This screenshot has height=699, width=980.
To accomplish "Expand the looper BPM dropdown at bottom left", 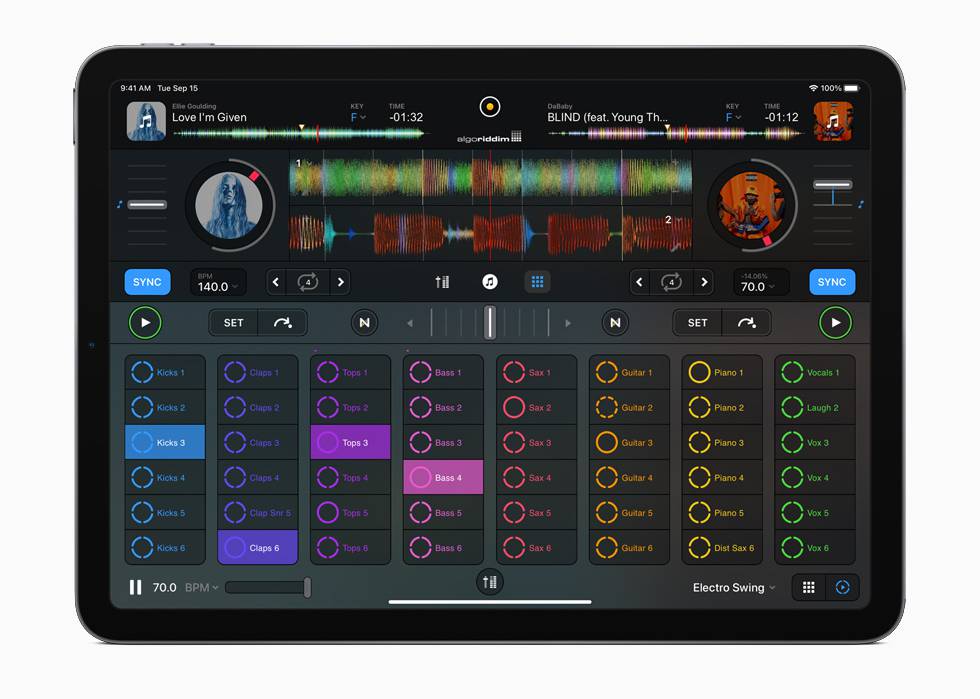I will pos(201,587).
